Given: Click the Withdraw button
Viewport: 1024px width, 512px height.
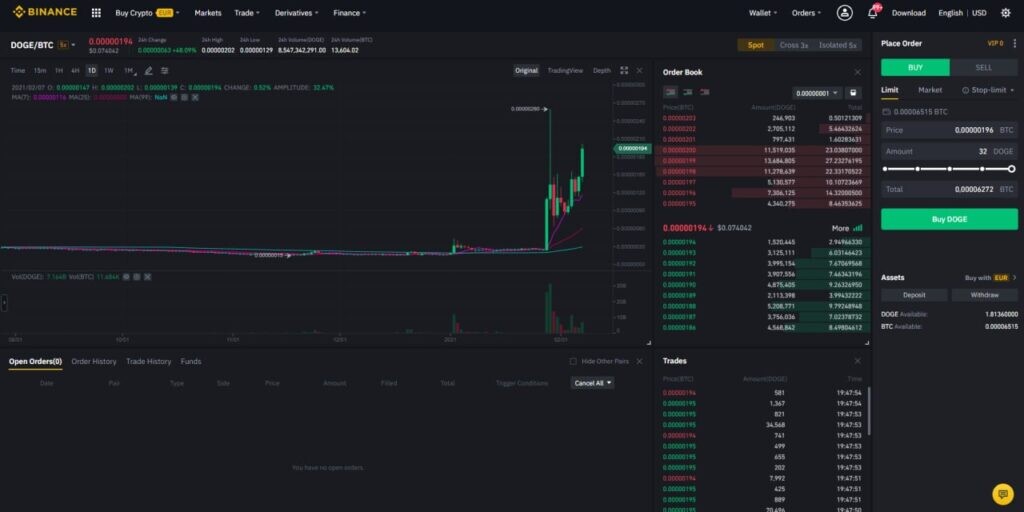Looking at the screenshot, I should pyautogui.click(x=984, y=295).
